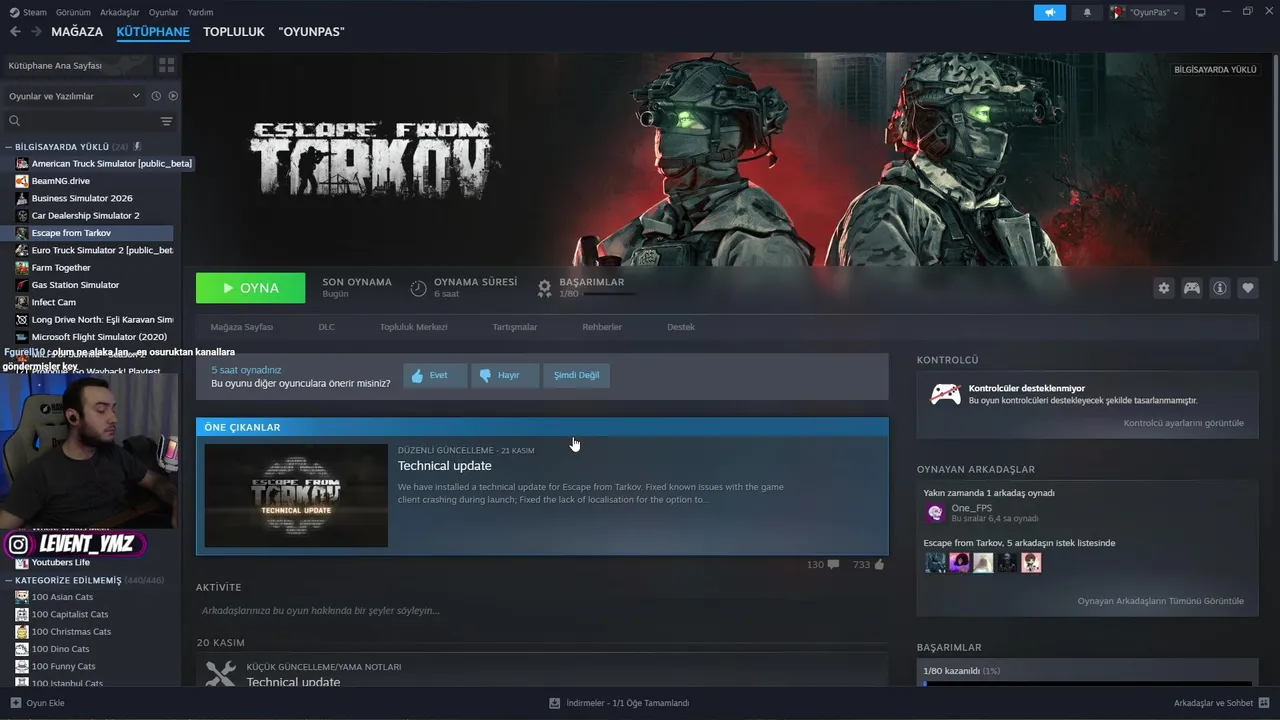Answer Hayır to the recommendation
Screen dimensions: 1280x720
pos(505,375)
